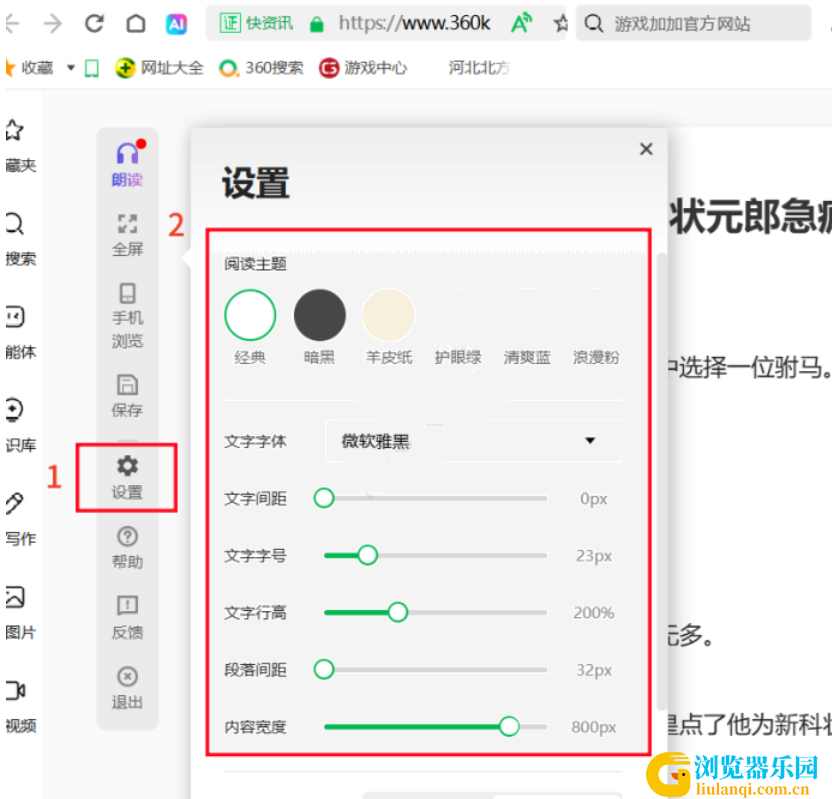Select the 经典 white reading theme
Viewport: 832px width, 799px height.
(250, 315)
